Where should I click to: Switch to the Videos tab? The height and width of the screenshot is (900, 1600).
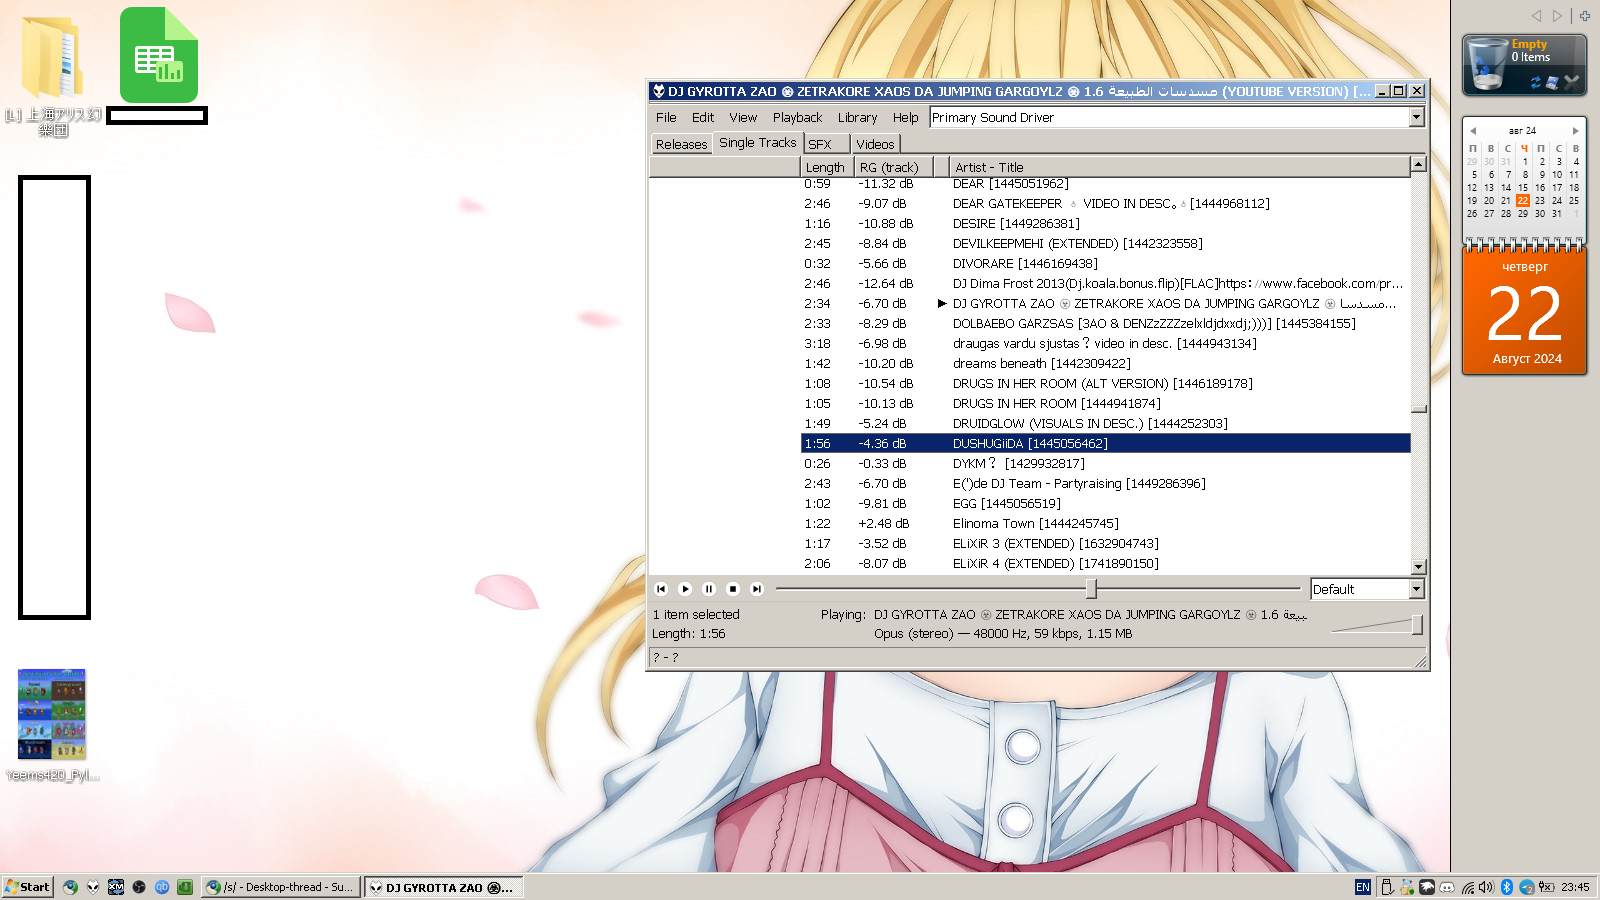pos(875,144)
